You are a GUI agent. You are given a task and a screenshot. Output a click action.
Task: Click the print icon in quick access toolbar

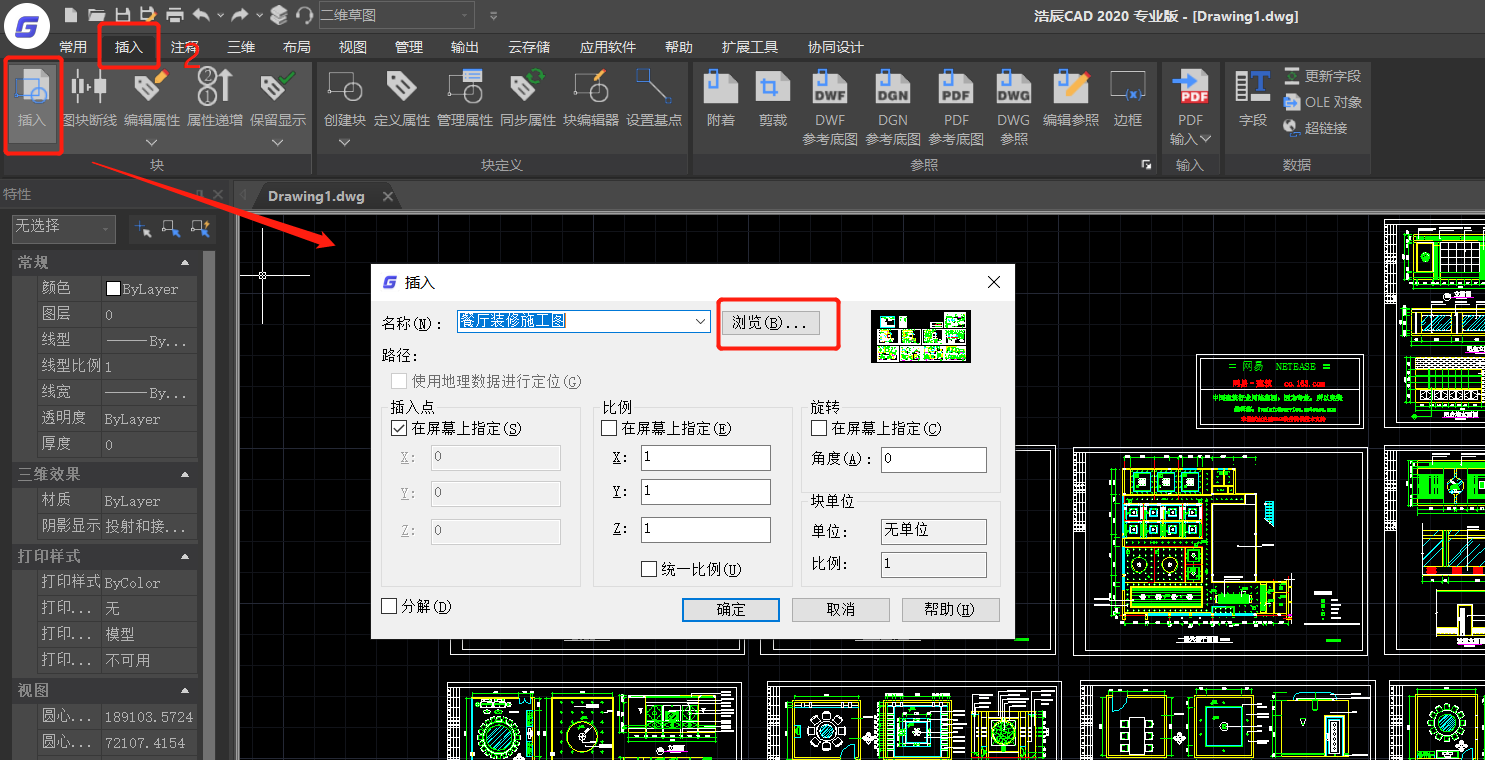[x=175, y=15]
